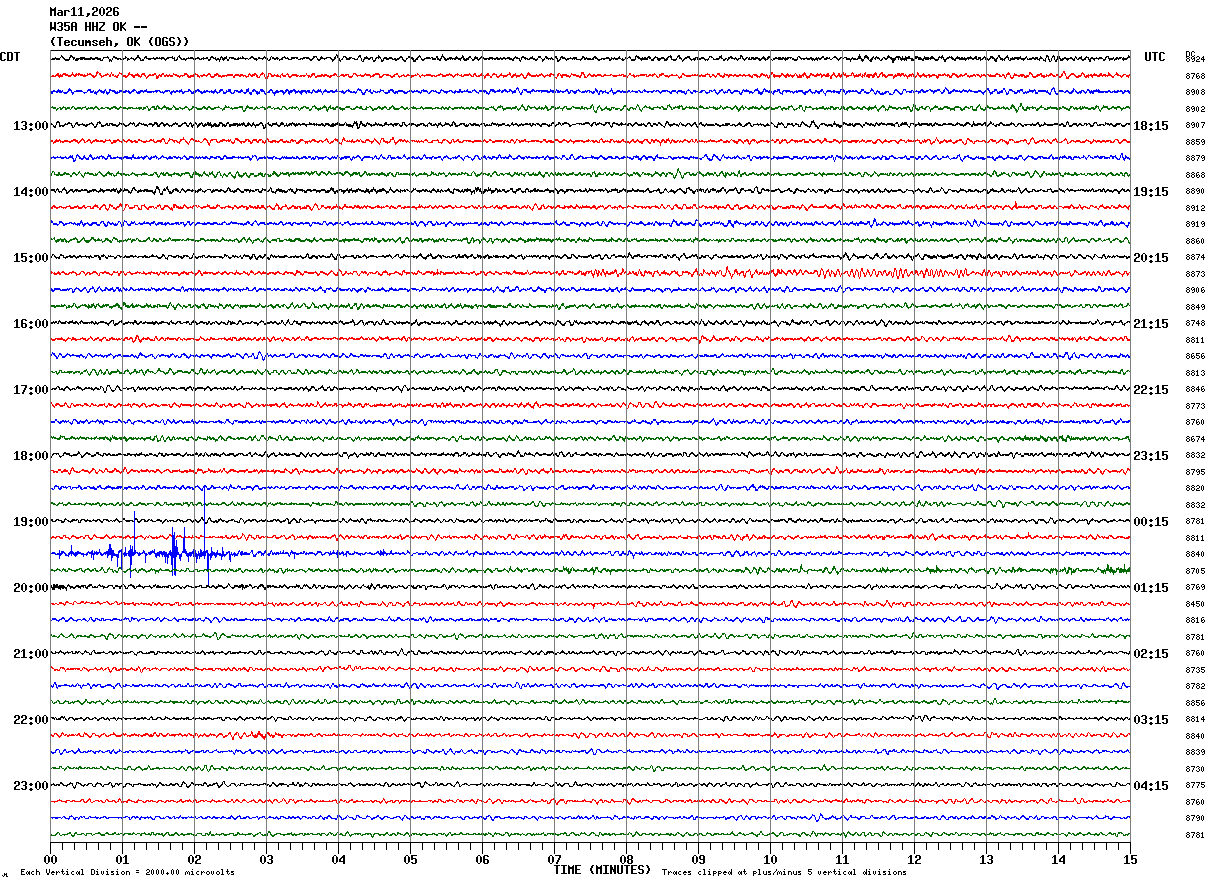The height and width of the screenshot is (886, 1210).
Task: Select the 15:00 CDT time marker
Action: pyautogui.click(x=30, y=258)
